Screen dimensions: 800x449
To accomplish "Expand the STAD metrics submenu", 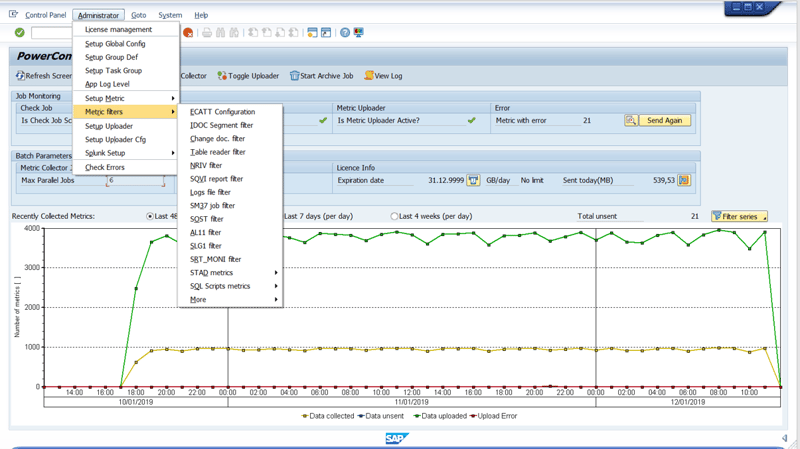I will [230, 272].
